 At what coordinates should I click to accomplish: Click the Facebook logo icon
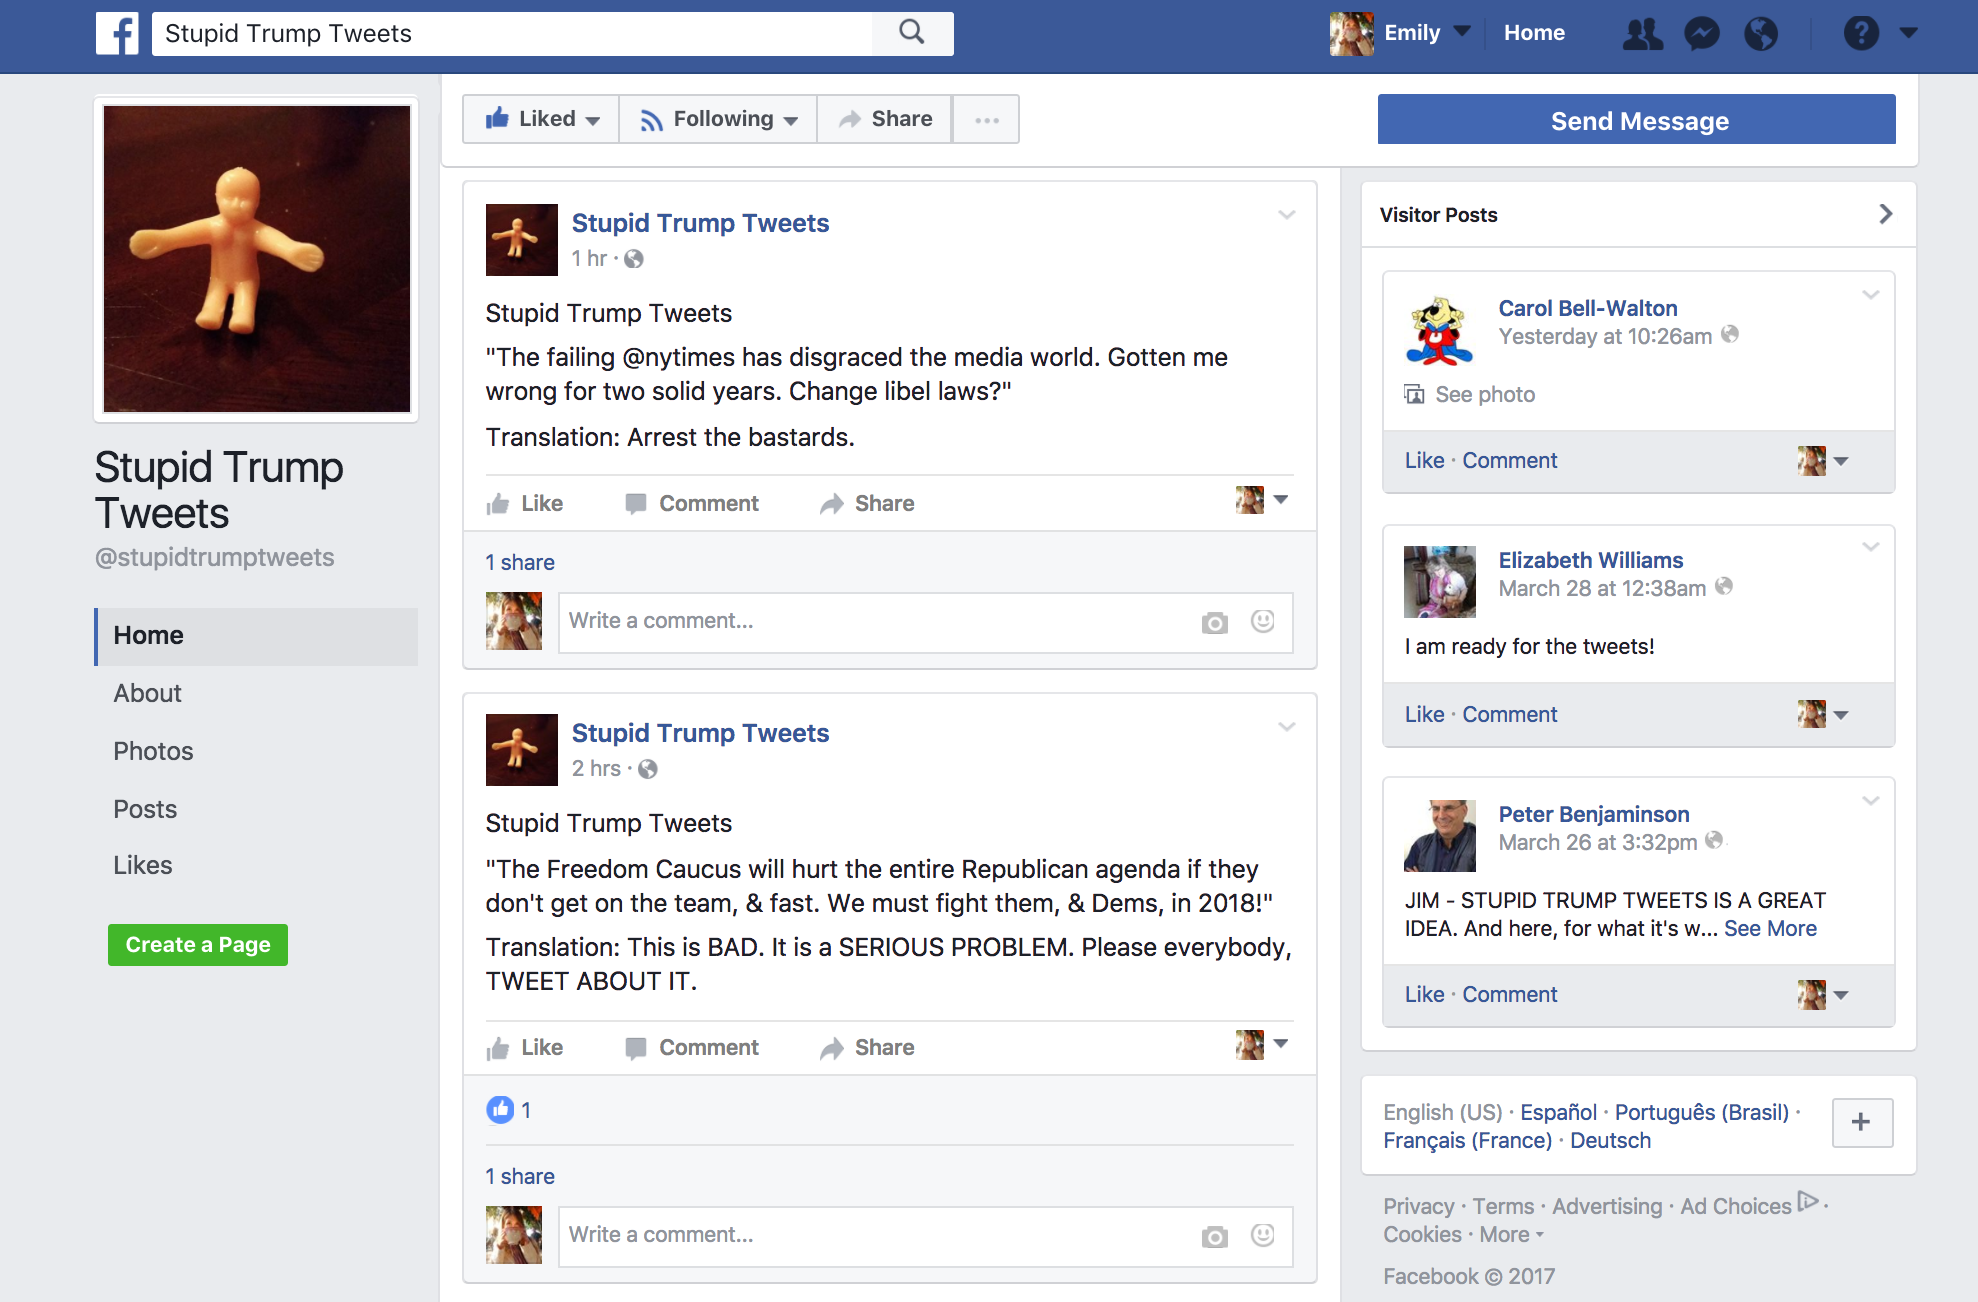[117, 33]
